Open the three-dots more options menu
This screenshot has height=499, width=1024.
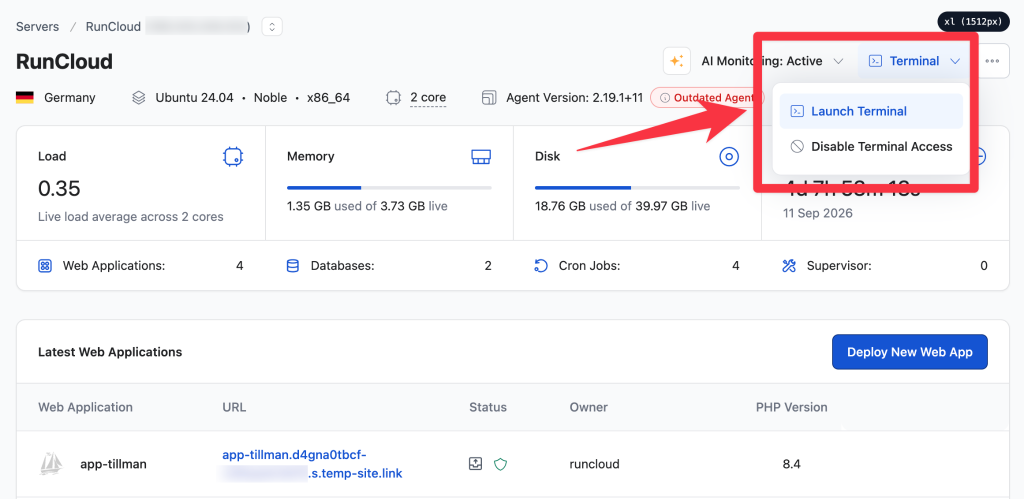[x=992, y=61]
